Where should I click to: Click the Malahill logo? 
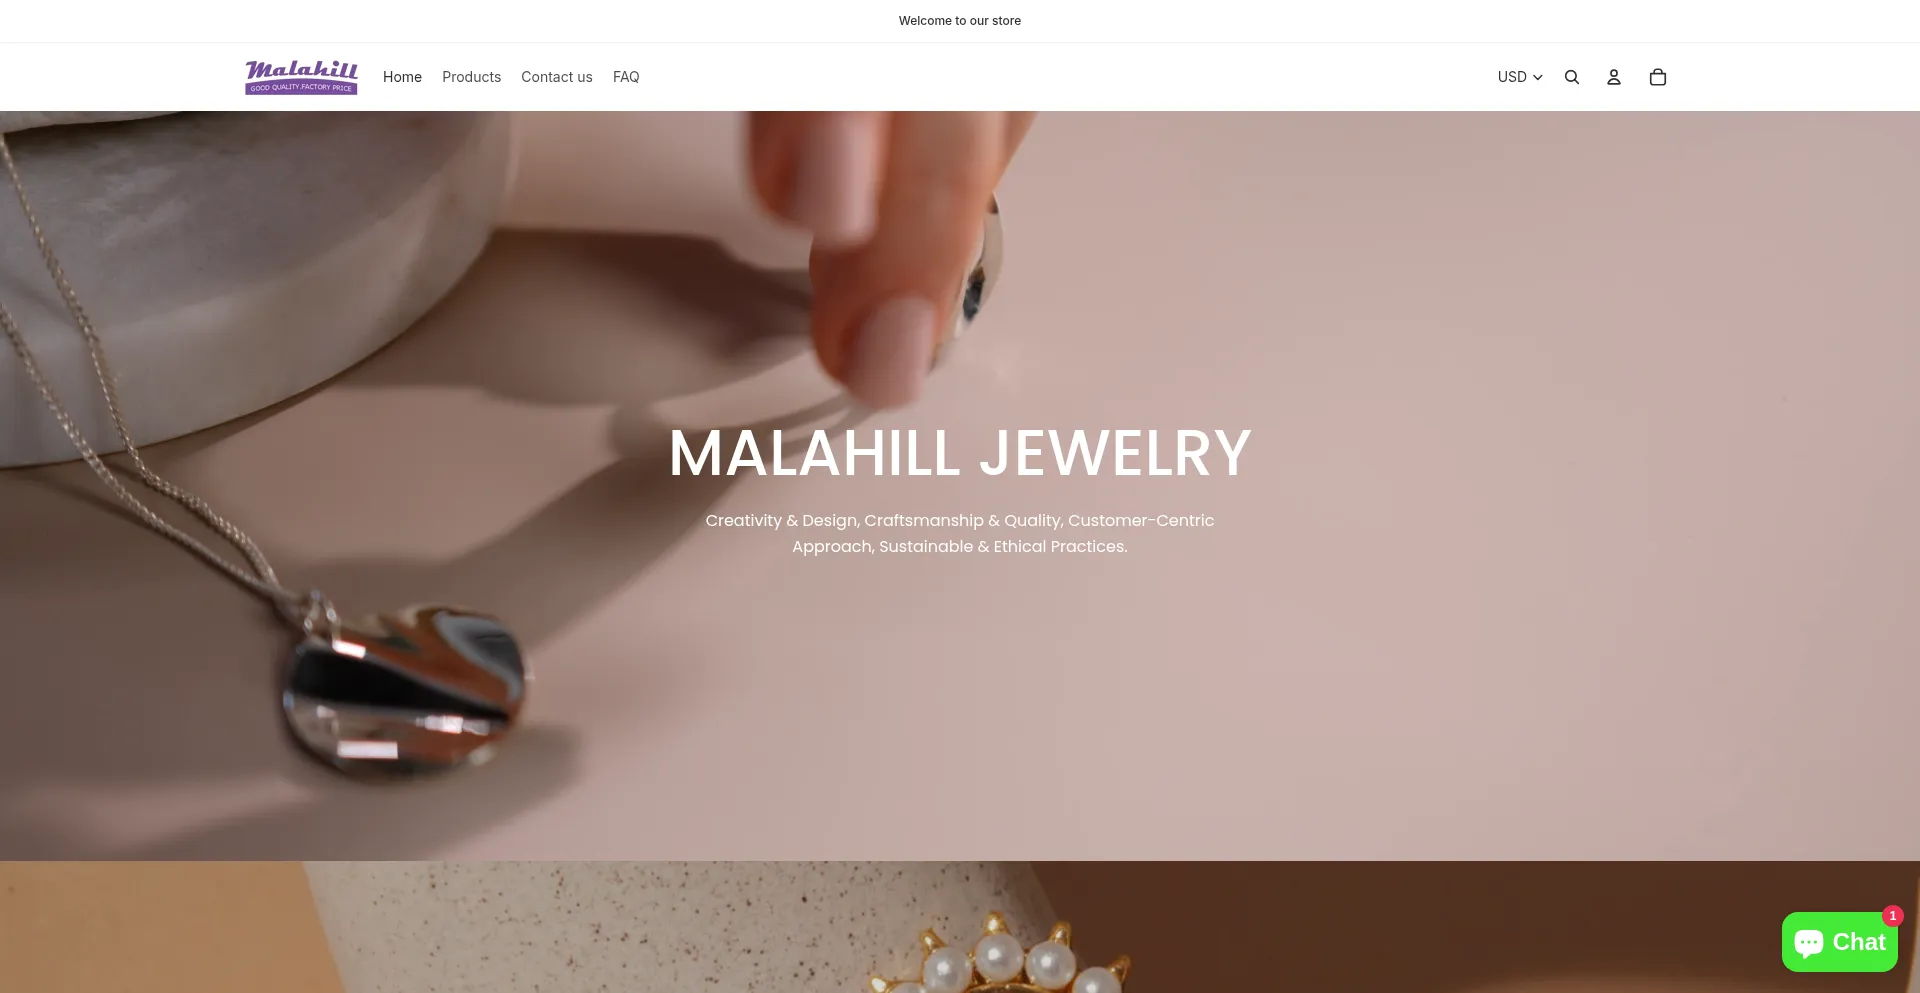pos(301,77)
